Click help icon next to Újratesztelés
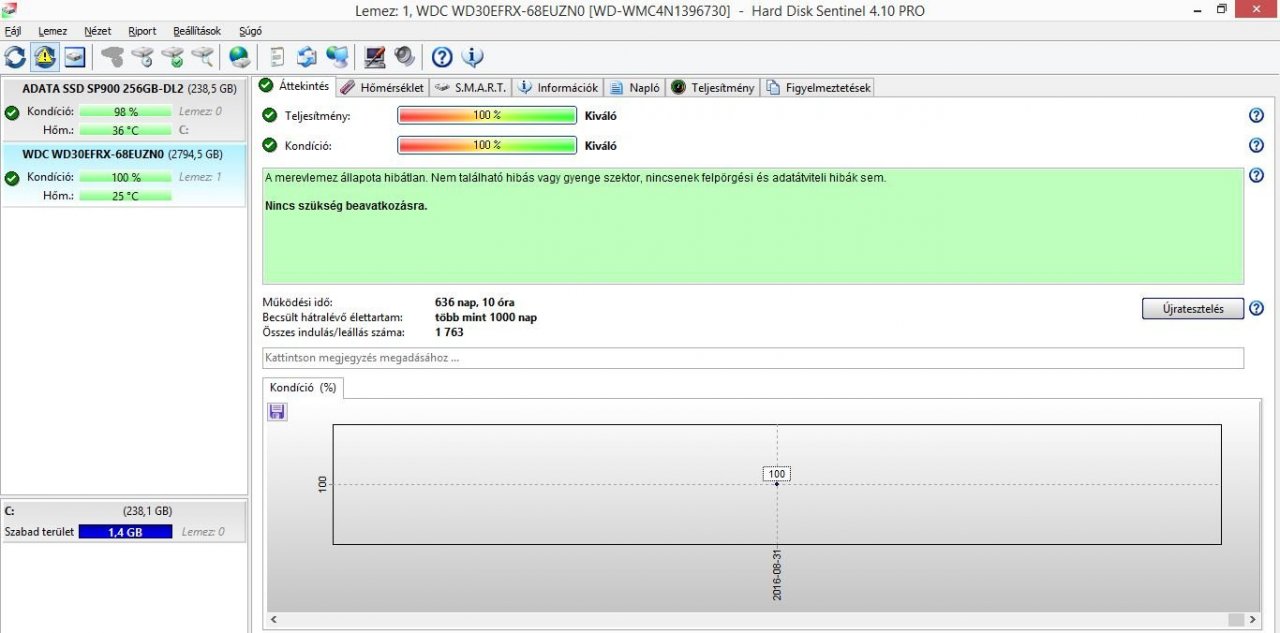 [x=1257, y=308]
